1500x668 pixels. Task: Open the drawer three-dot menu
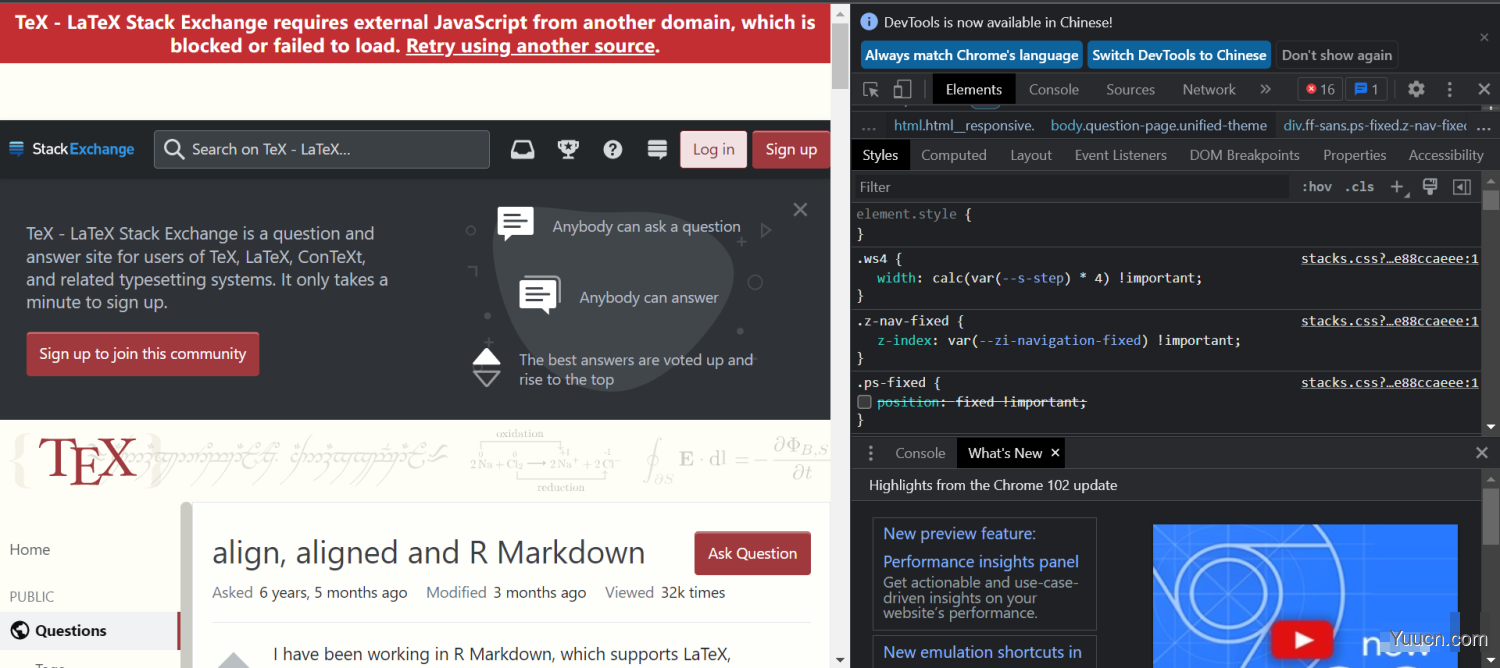[871, 453]
